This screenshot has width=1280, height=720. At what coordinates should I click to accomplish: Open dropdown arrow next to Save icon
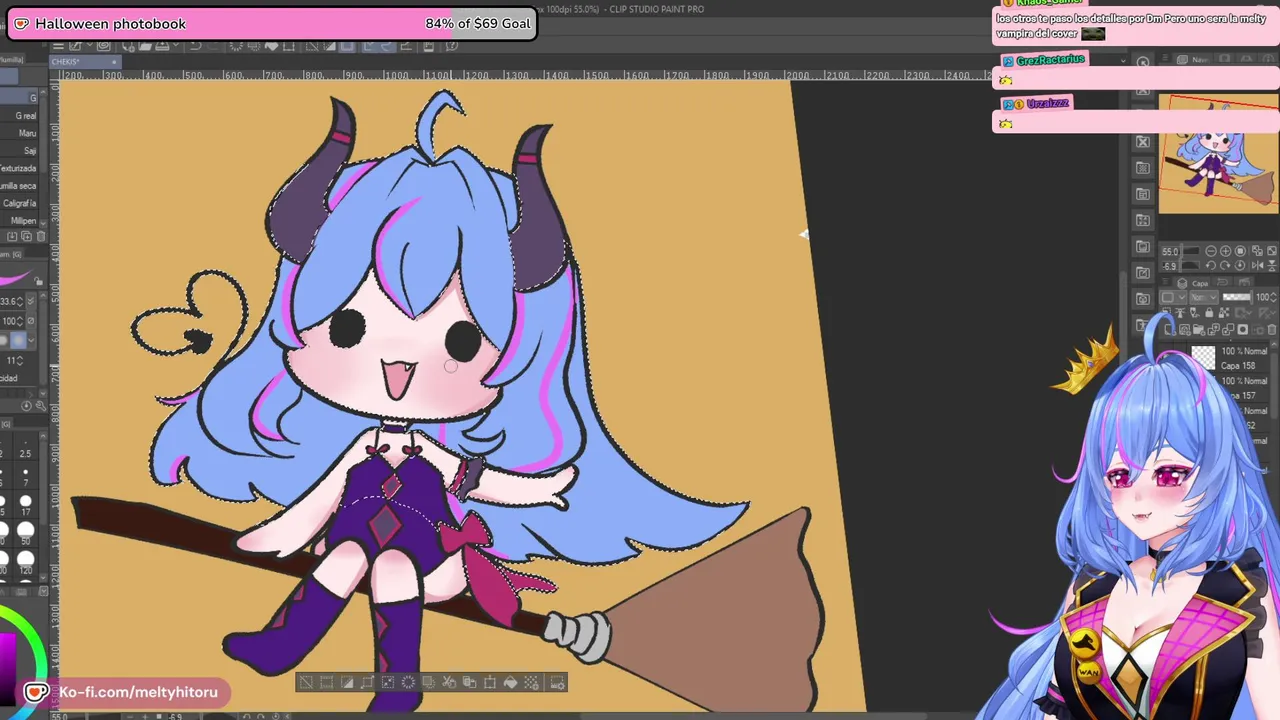tap(175, 46)
